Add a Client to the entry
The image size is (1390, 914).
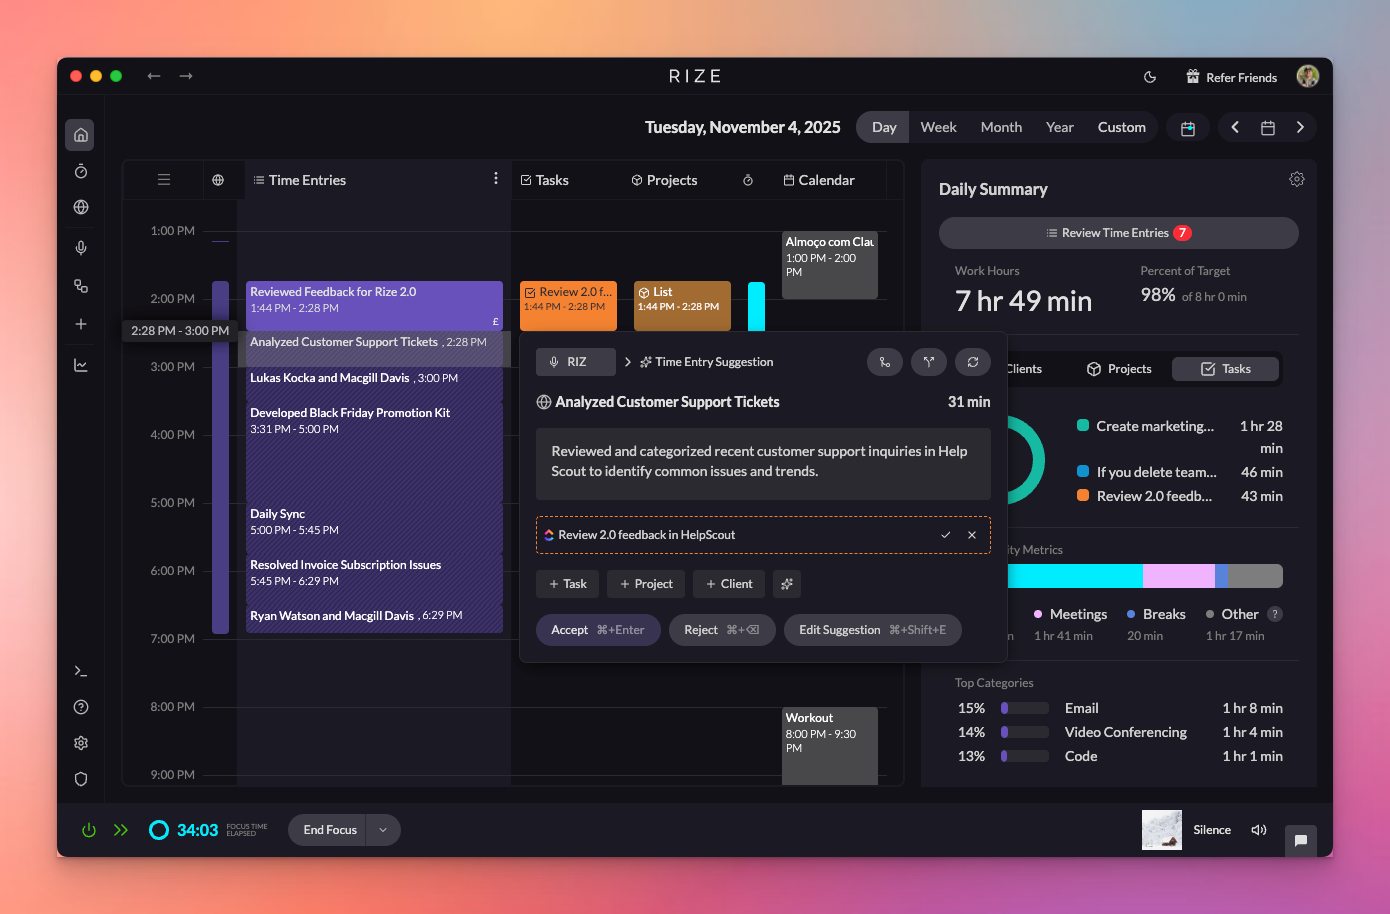729,584
